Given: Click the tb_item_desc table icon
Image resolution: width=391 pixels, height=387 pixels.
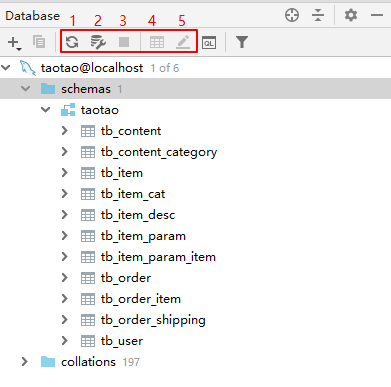Looking at the screenshot, I should click(88, 215).
